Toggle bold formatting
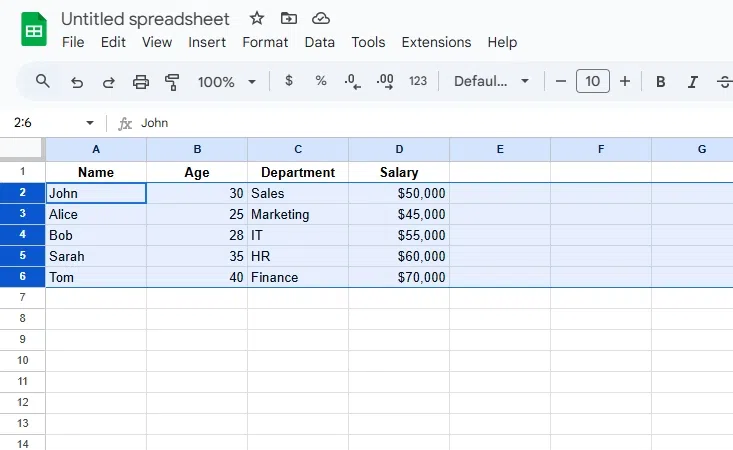This screenshot has width=733, height=450. (x=661, y=82)
